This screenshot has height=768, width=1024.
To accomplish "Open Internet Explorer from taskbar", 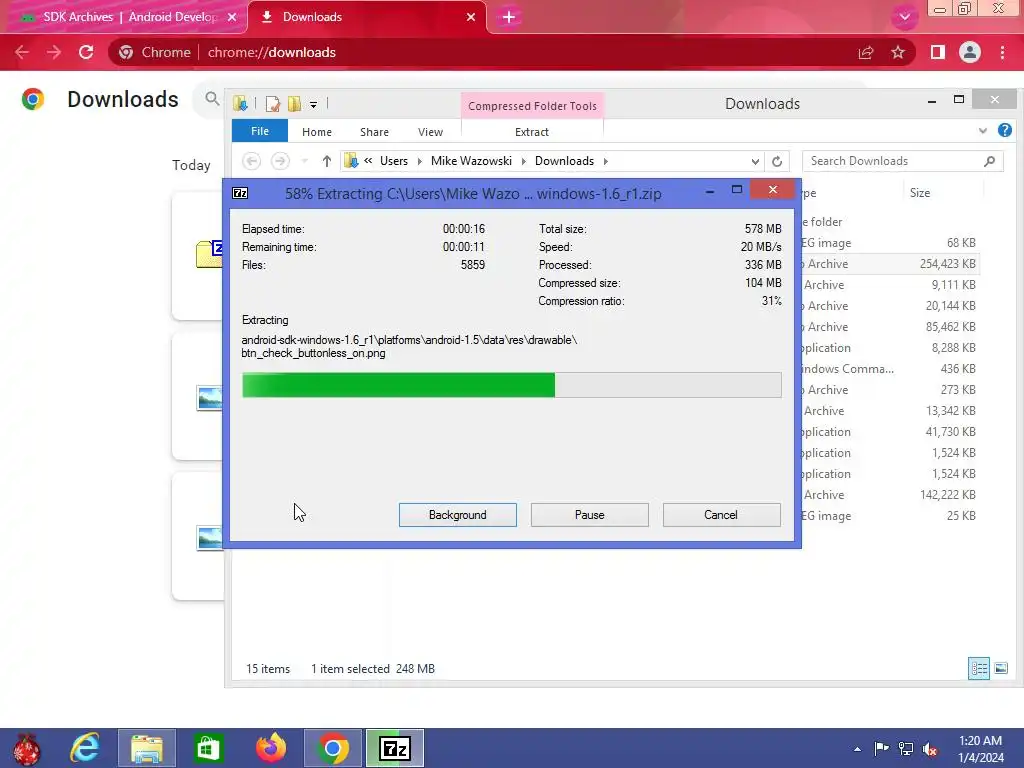I will click(85, 748).
